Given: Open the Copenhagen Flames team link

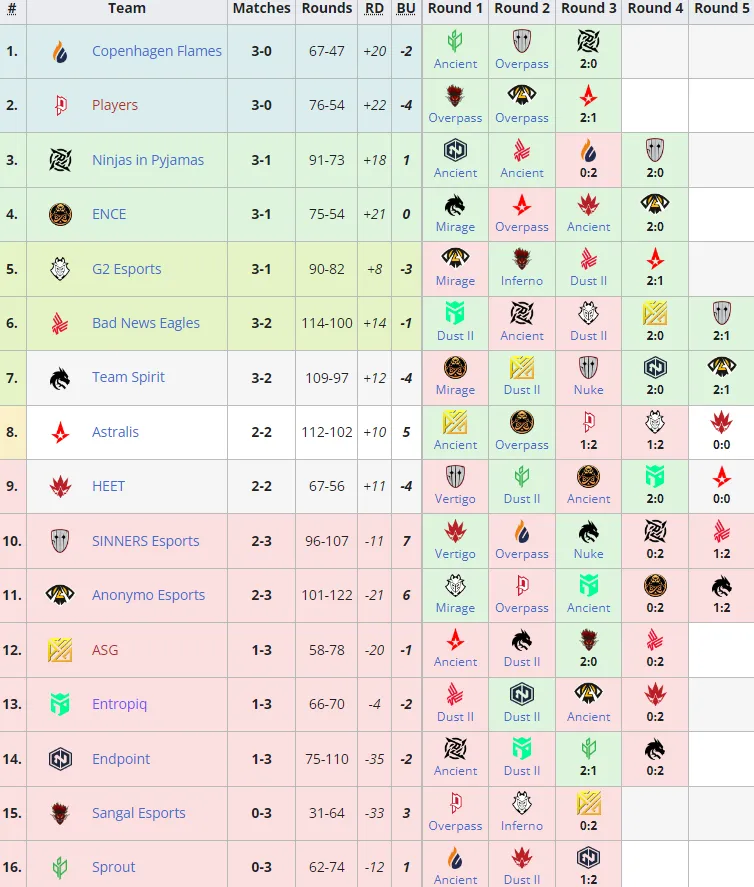Looking at the screenshot, I should 157,51.
